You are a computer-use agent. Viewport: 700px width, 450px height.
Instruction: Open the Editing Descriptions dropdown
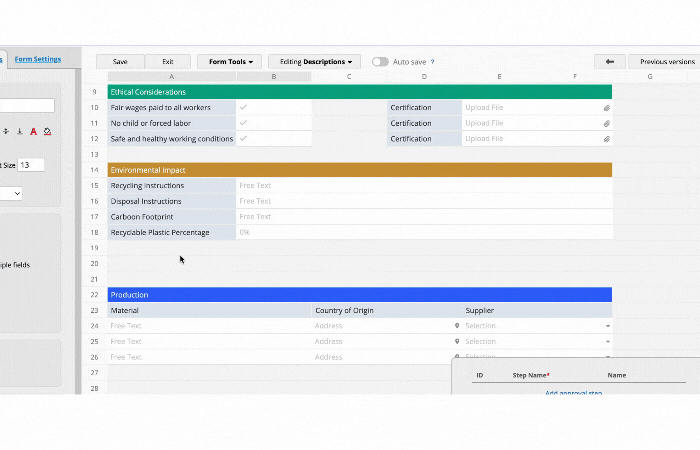315,62
